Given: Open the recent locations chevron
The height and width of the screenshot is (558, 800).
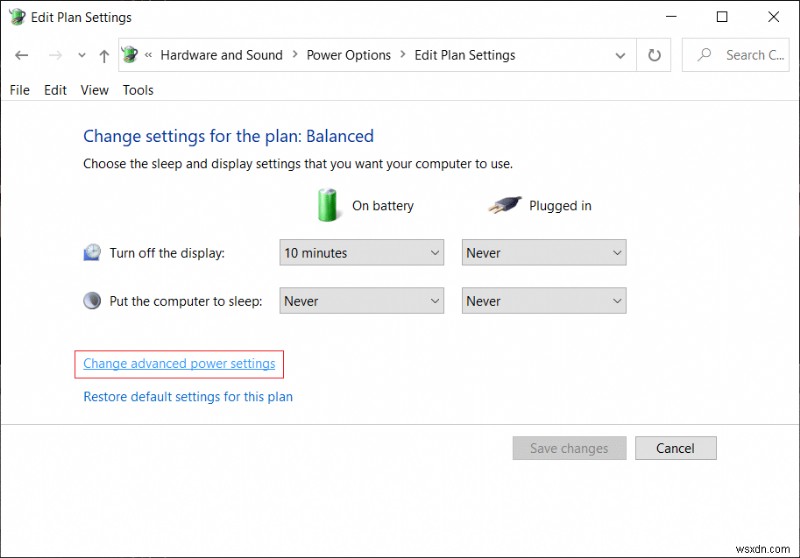Looking at the screenshot, I should coord(83,56).
